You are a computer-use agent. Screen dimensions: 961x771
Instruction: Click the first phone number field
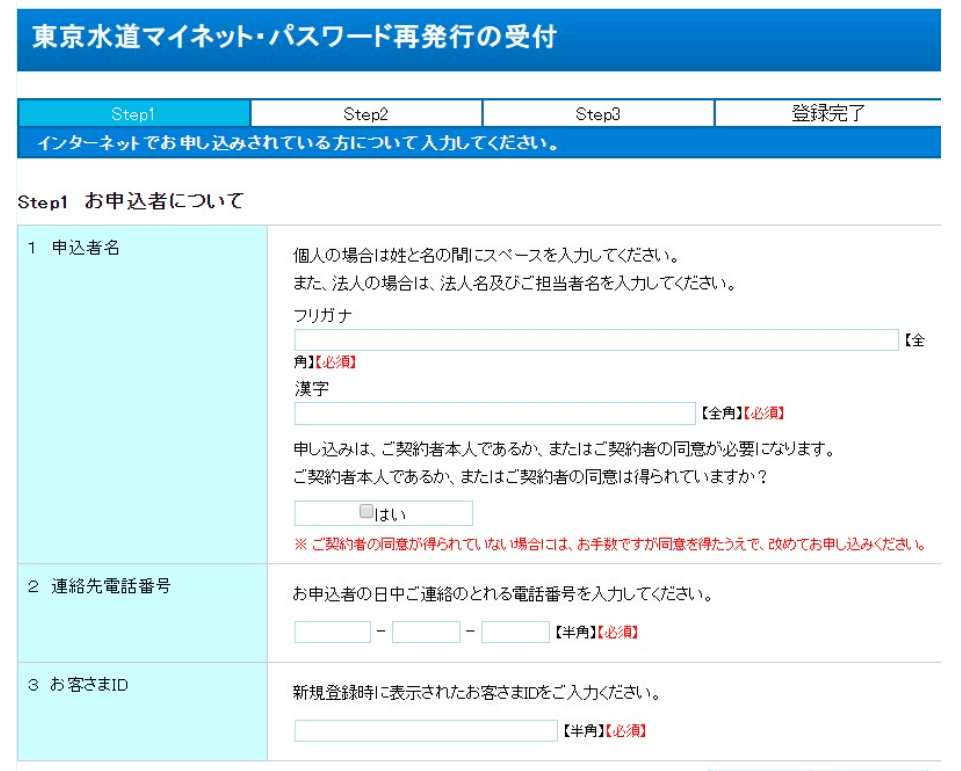coord(332,632)
